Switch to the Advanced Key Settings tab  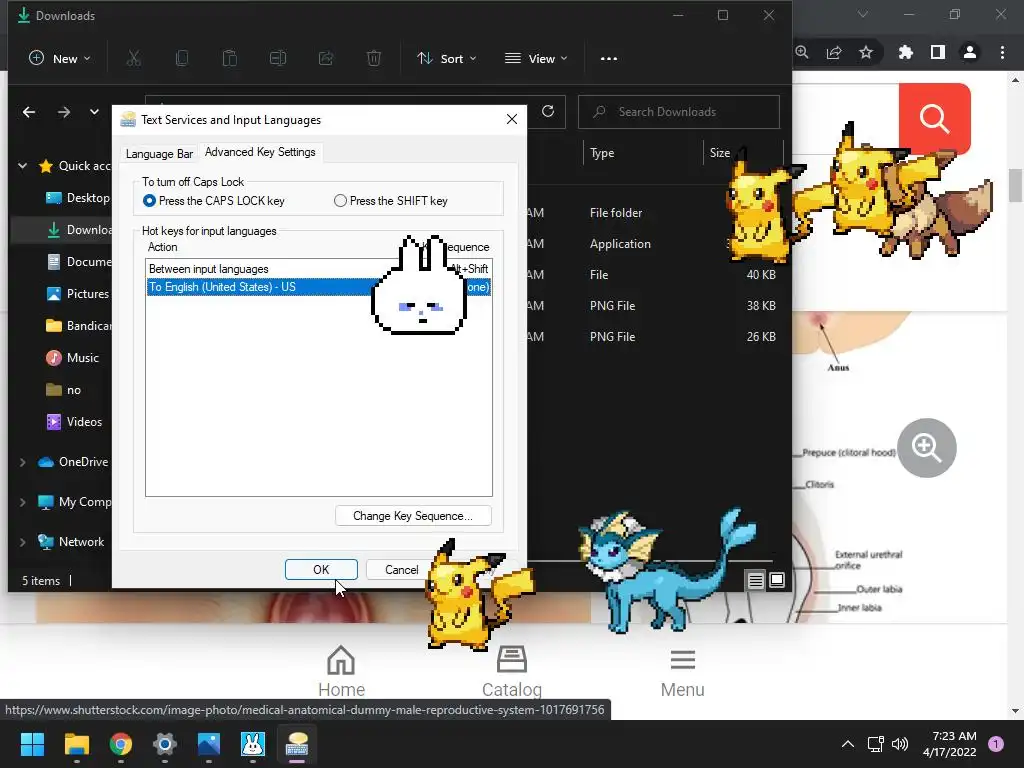pos(260,152)
